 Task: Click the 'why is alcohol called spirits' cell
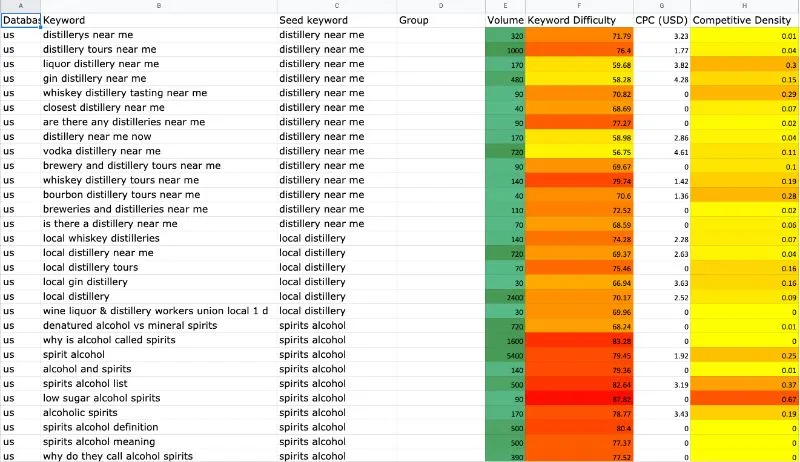(x=159, y=340)
